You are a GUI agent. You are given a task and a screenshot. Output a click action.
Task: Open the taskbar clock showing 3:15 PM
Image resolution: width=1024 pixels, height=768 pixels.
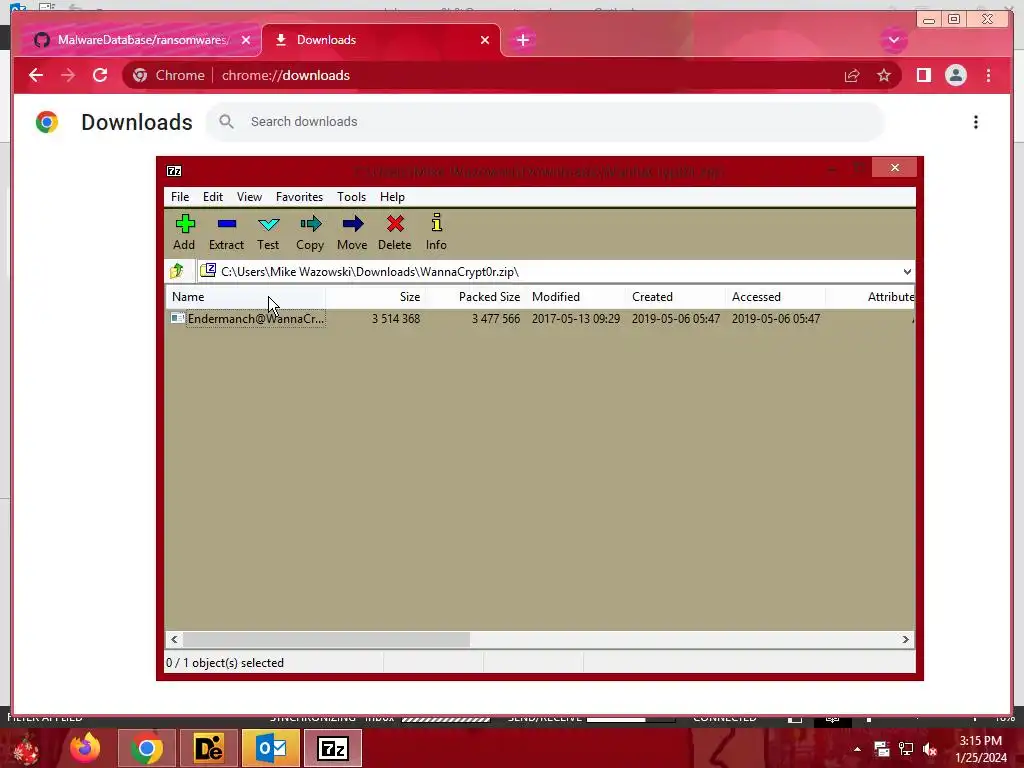coord(981,749)
